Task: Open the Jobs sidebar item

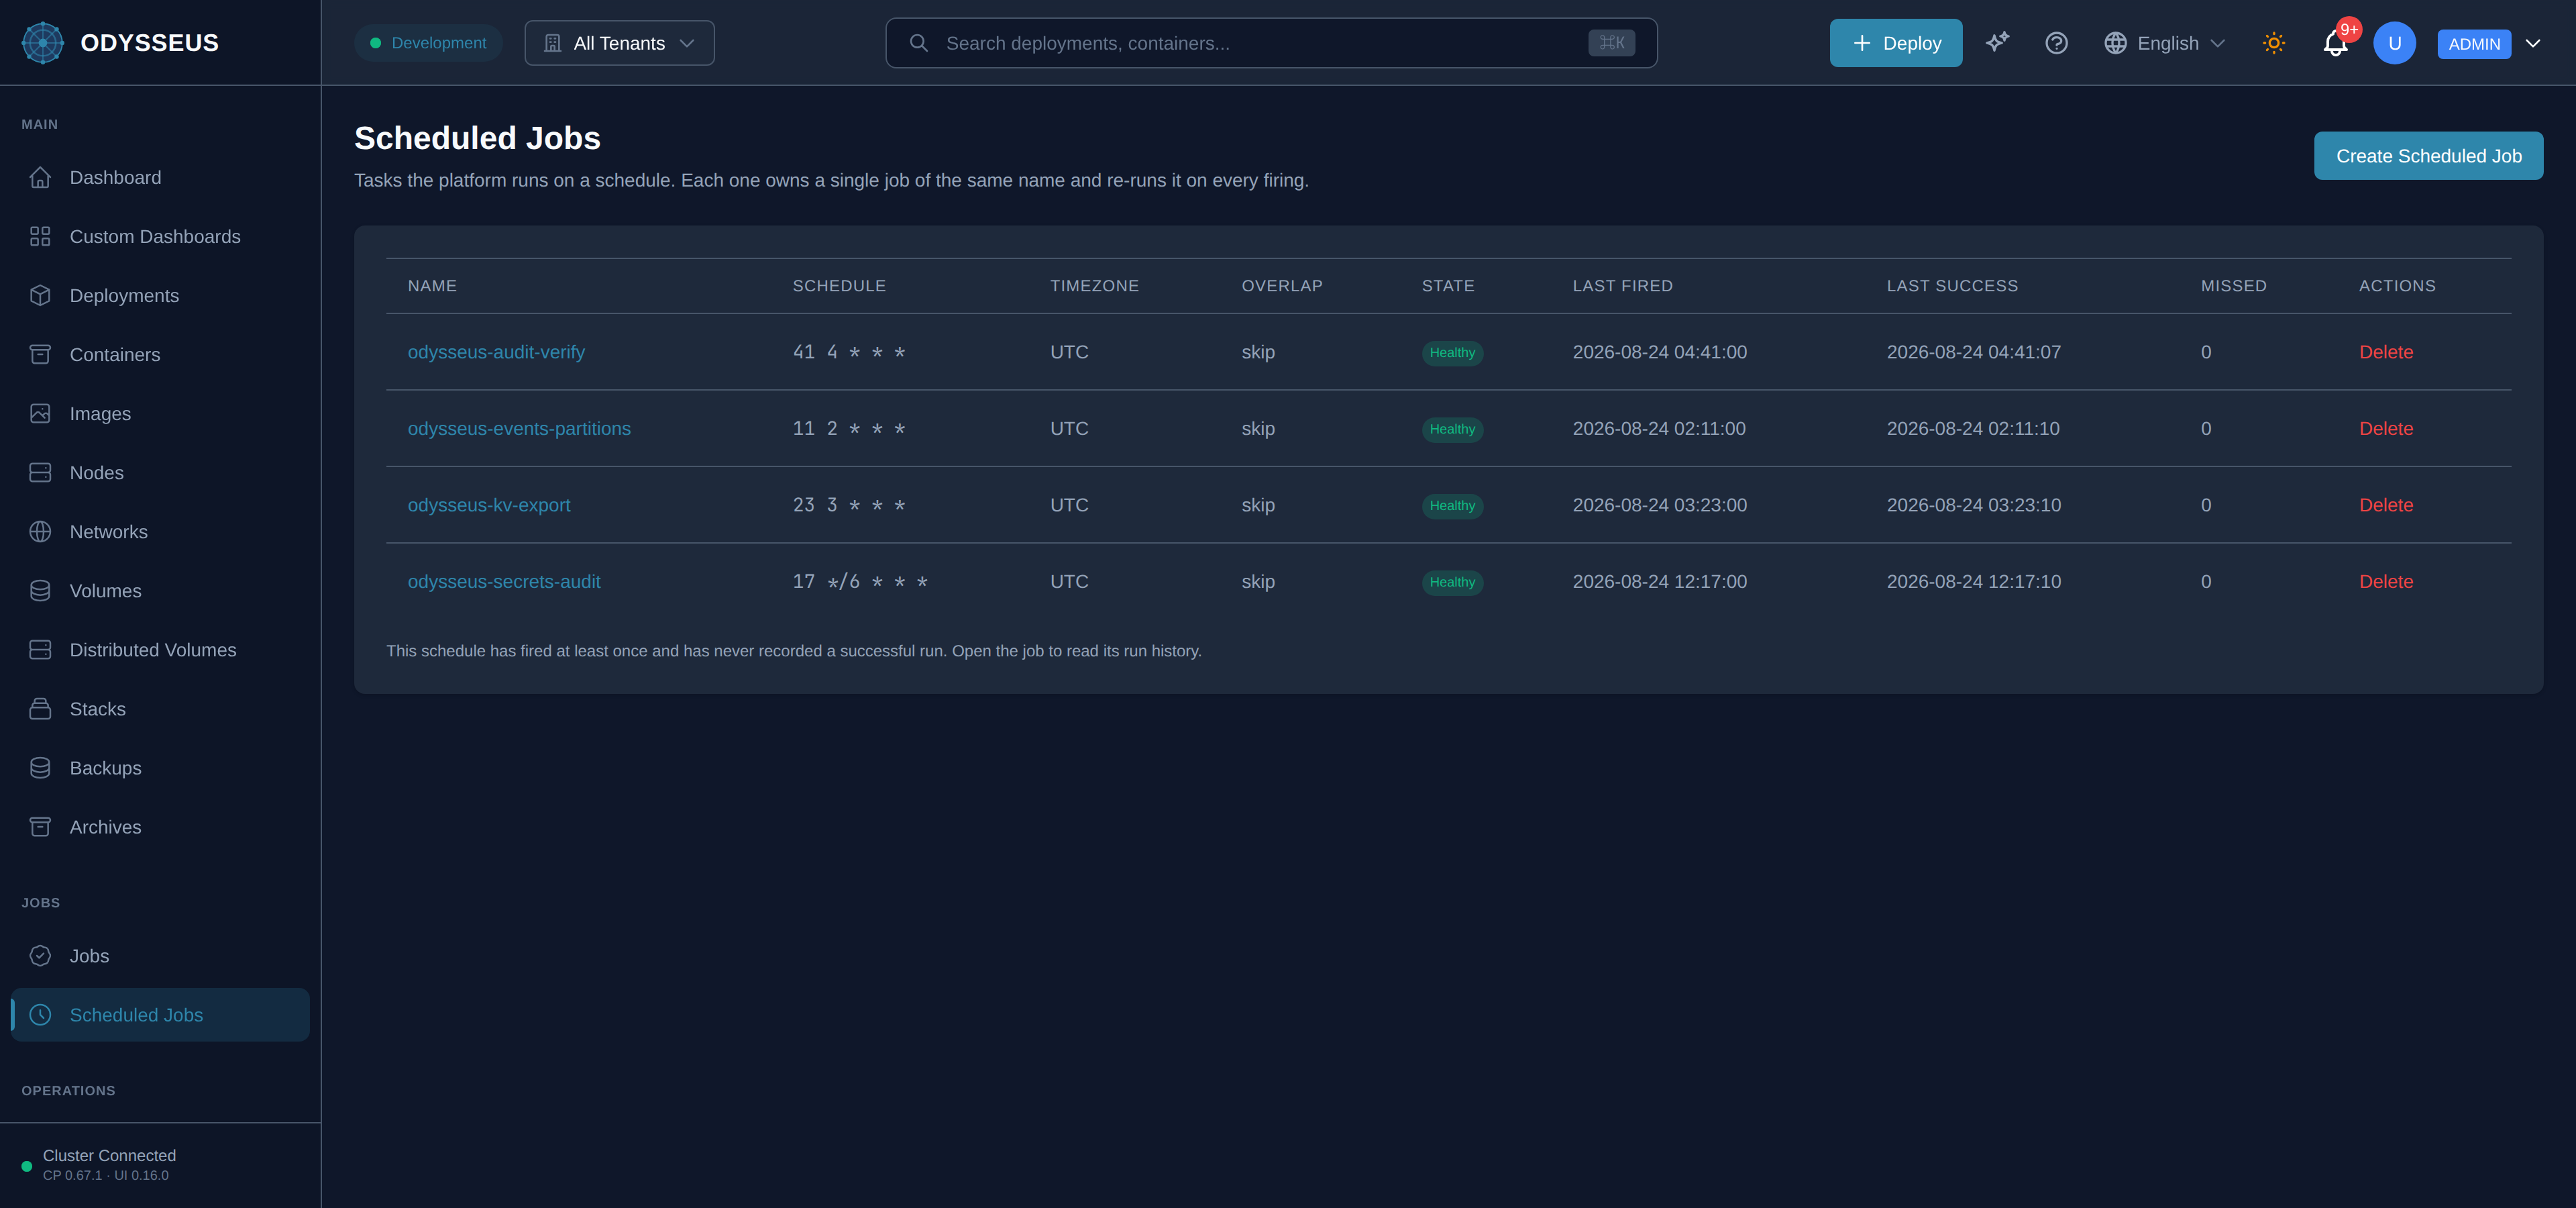Action: click(160, 955)
